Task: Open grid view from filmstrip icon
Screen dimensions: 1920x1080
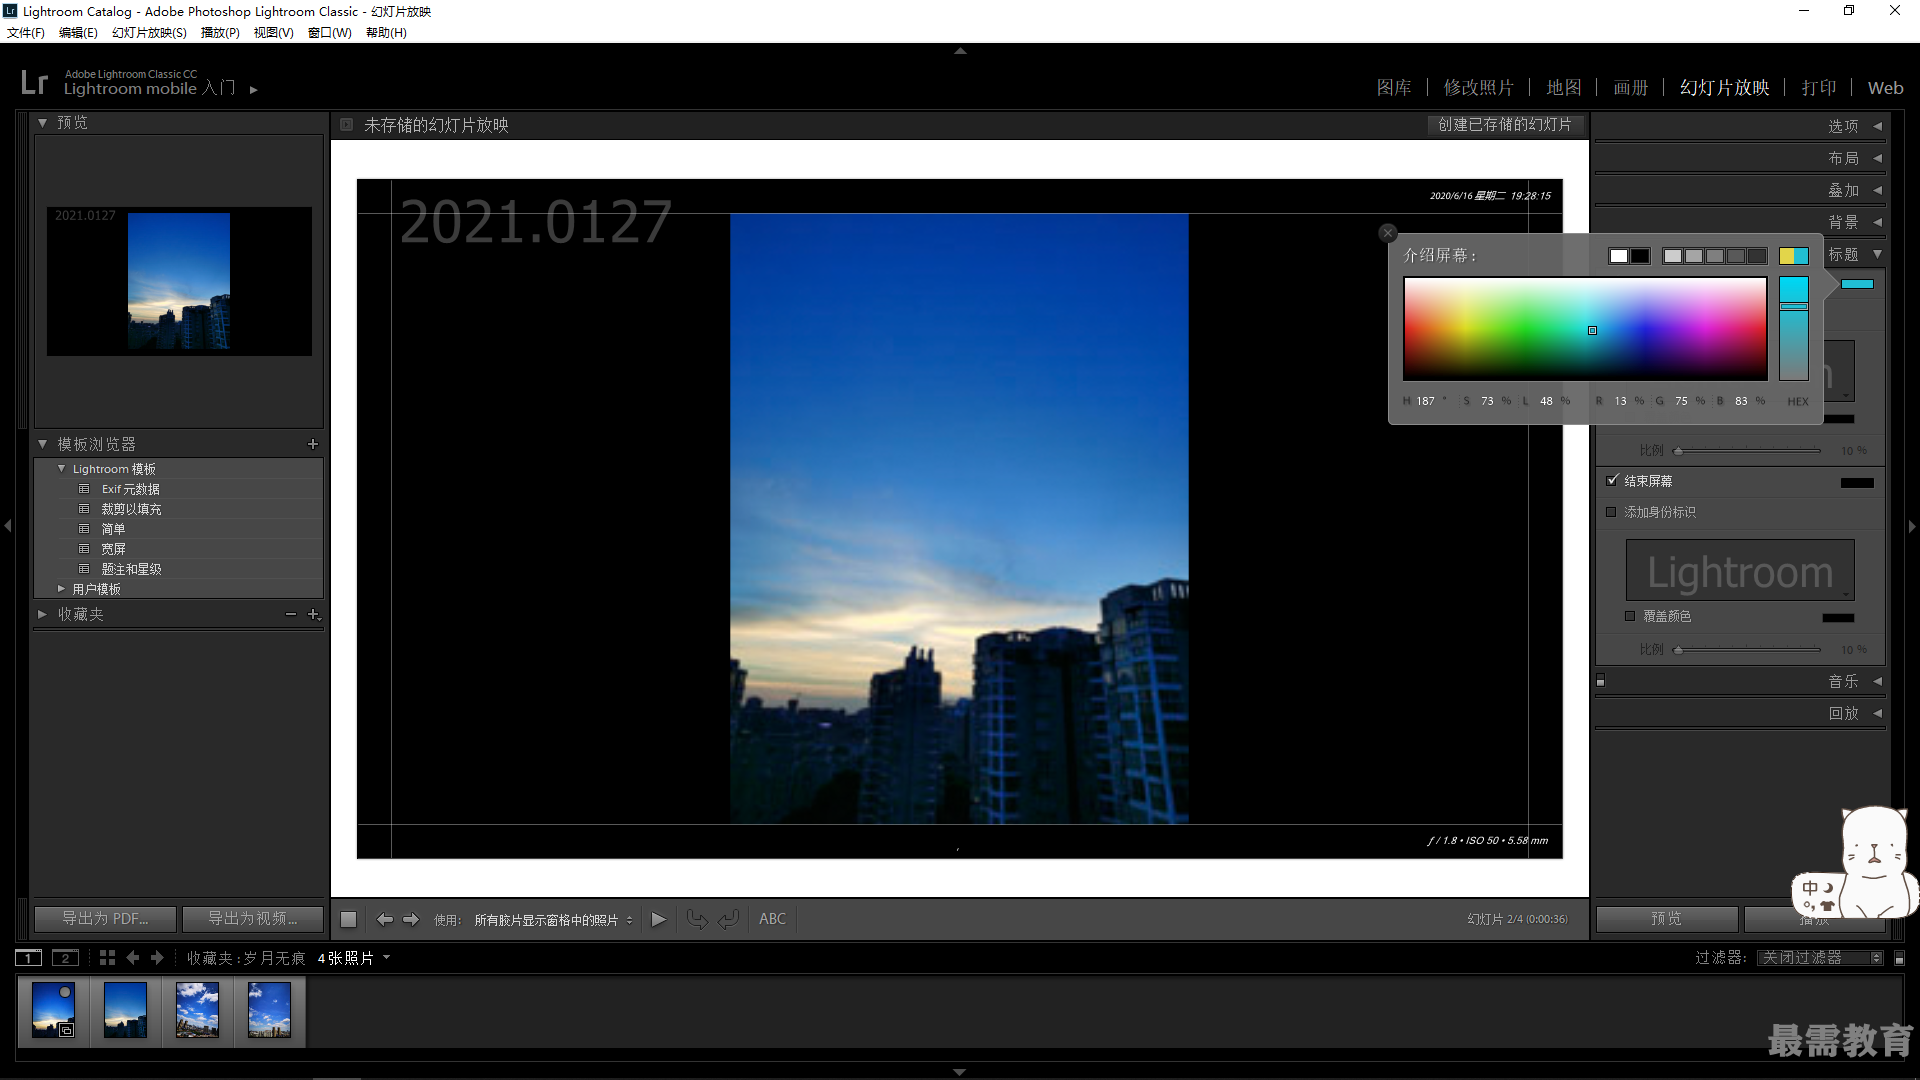Action: [x=107, y=958]
